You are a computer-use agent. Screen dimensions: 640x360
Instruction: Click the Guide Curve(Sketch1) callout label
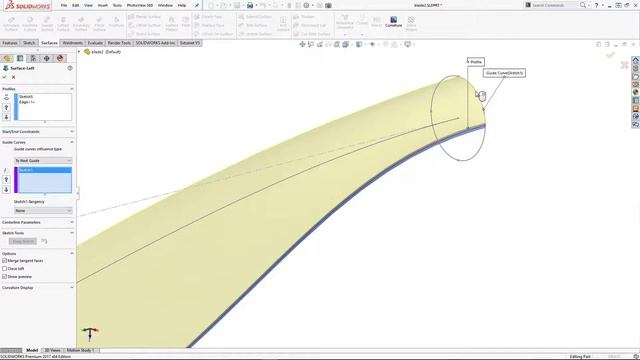click(504, 73)
